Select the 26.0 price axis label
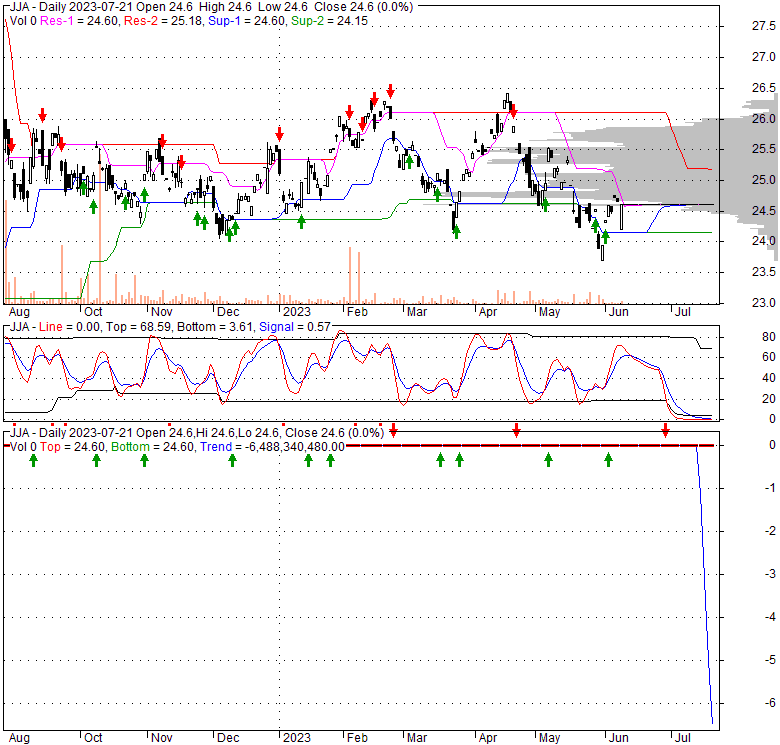 pyautogui.click(x=764, y=118)
